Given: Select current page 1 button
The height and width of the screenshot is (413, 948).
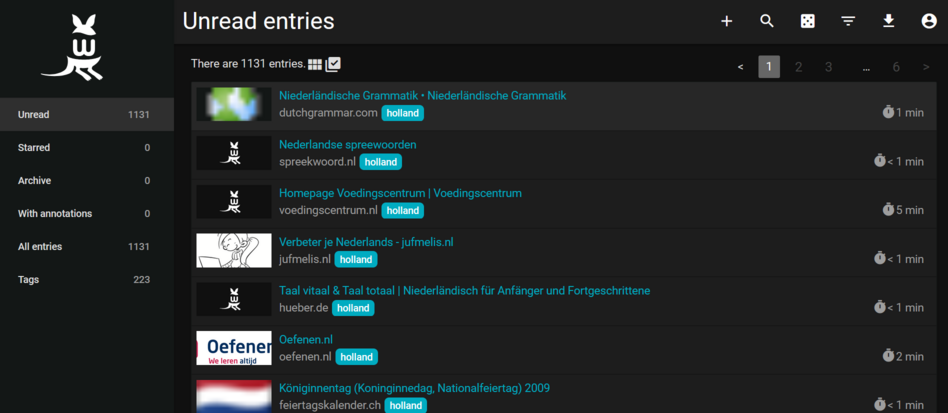Looking at the screenshot, I should pos(769,67).
